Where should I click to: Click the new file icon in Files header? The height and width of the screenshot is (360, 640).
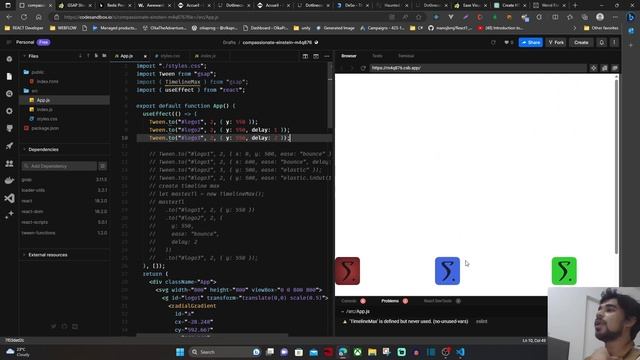(x=96, y=56)
